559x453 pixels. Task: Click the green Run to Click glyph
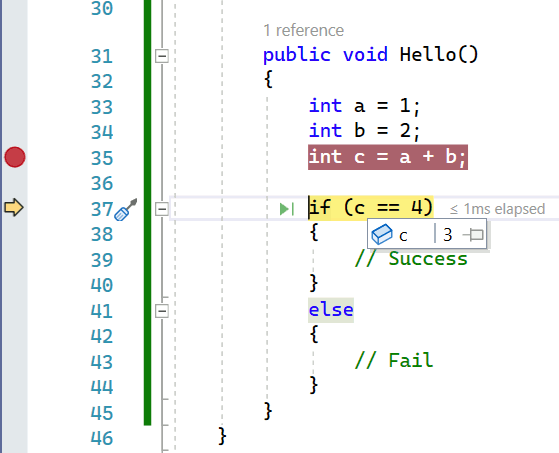[287, 209]
